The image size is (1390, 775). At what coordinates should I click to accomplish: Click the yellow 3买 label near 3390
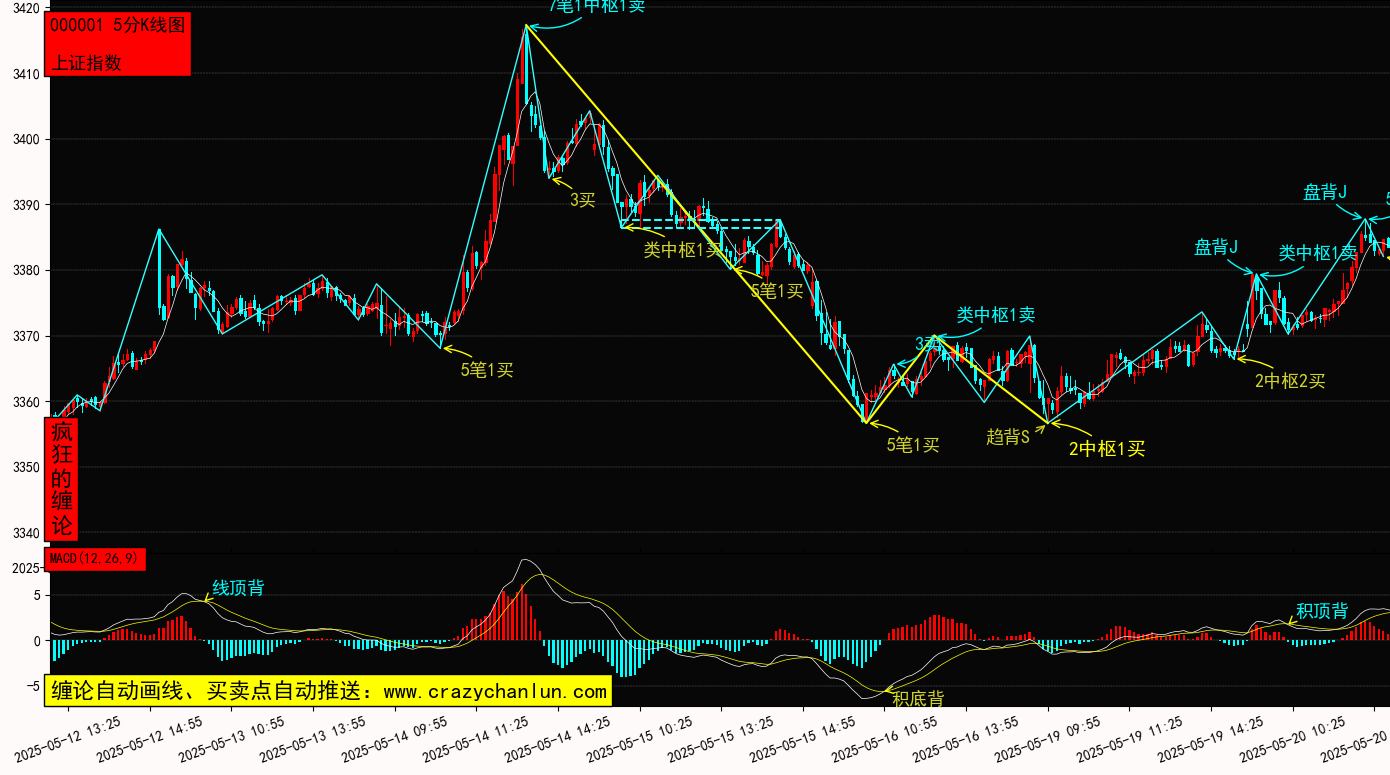click(582, 200)
